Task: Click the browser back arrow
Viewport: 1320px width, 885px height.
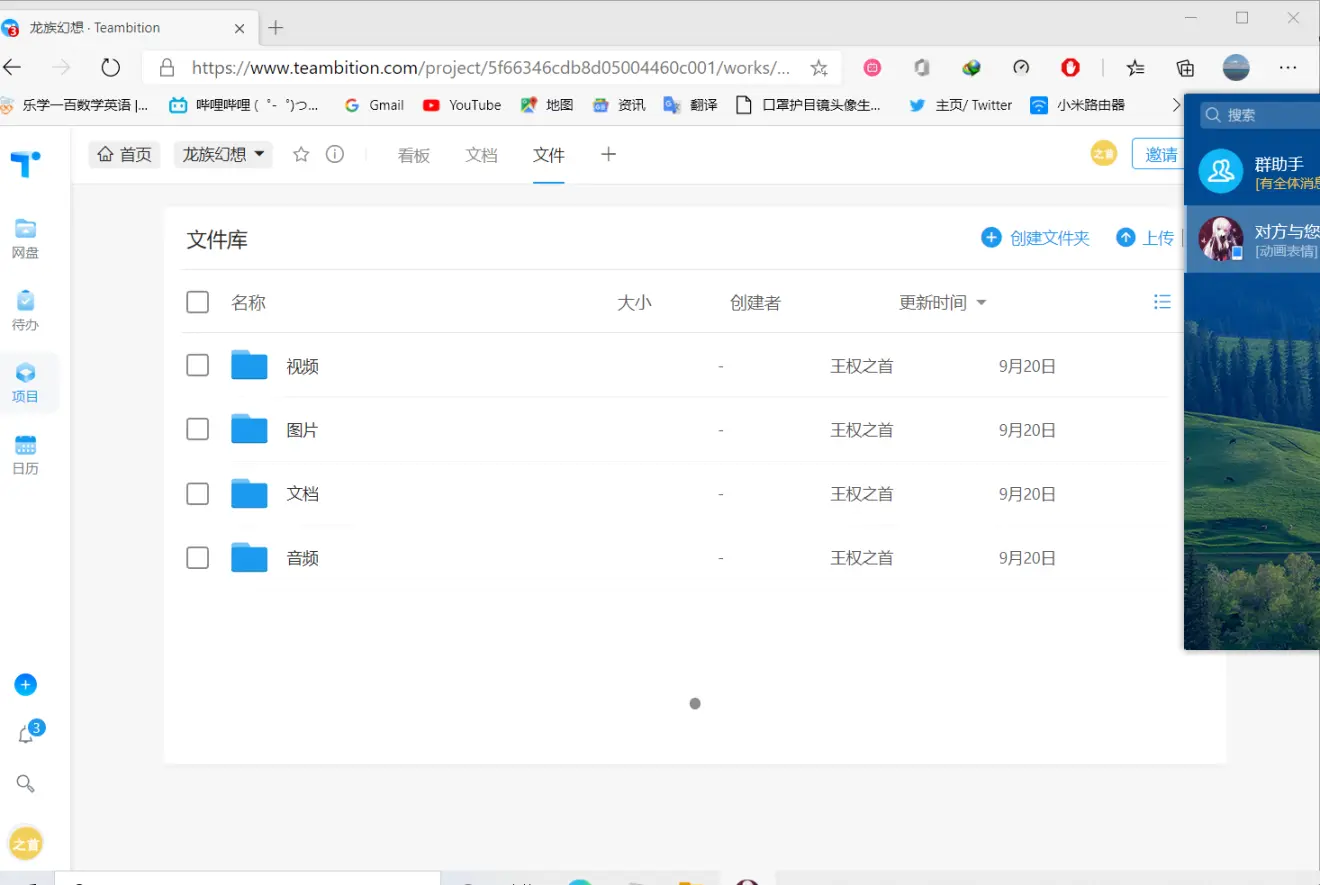Action: pos(12,67)
